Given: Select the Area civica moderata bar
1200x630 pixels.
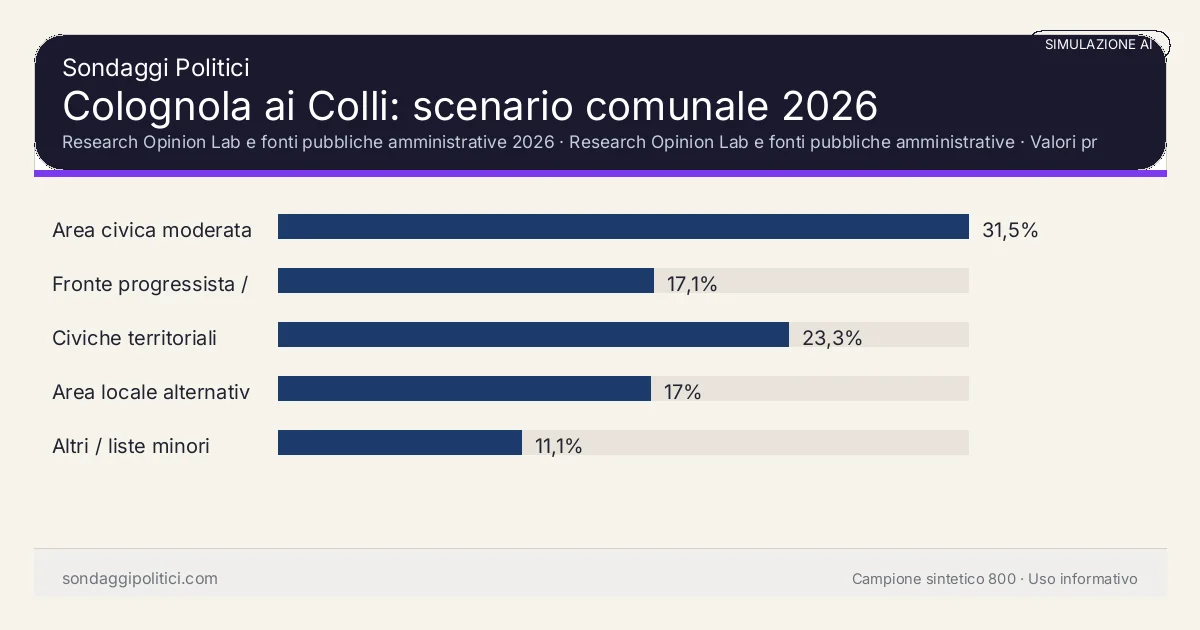Looking at the screenshot, I should (623, 227).
